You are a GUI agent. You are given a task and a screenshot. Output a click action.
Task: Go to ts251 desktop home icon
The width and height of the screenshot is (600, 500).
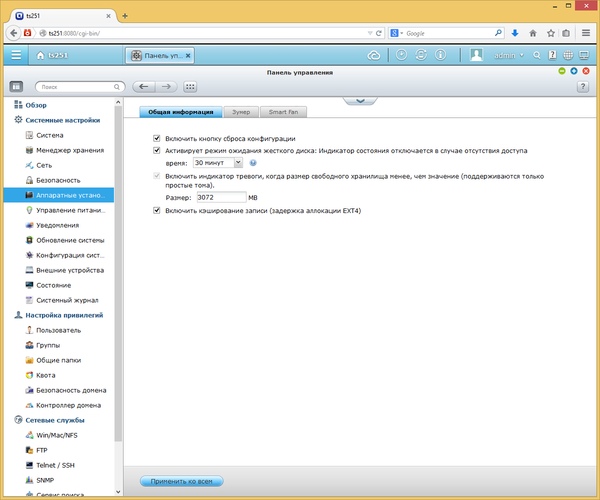[40, 55]
